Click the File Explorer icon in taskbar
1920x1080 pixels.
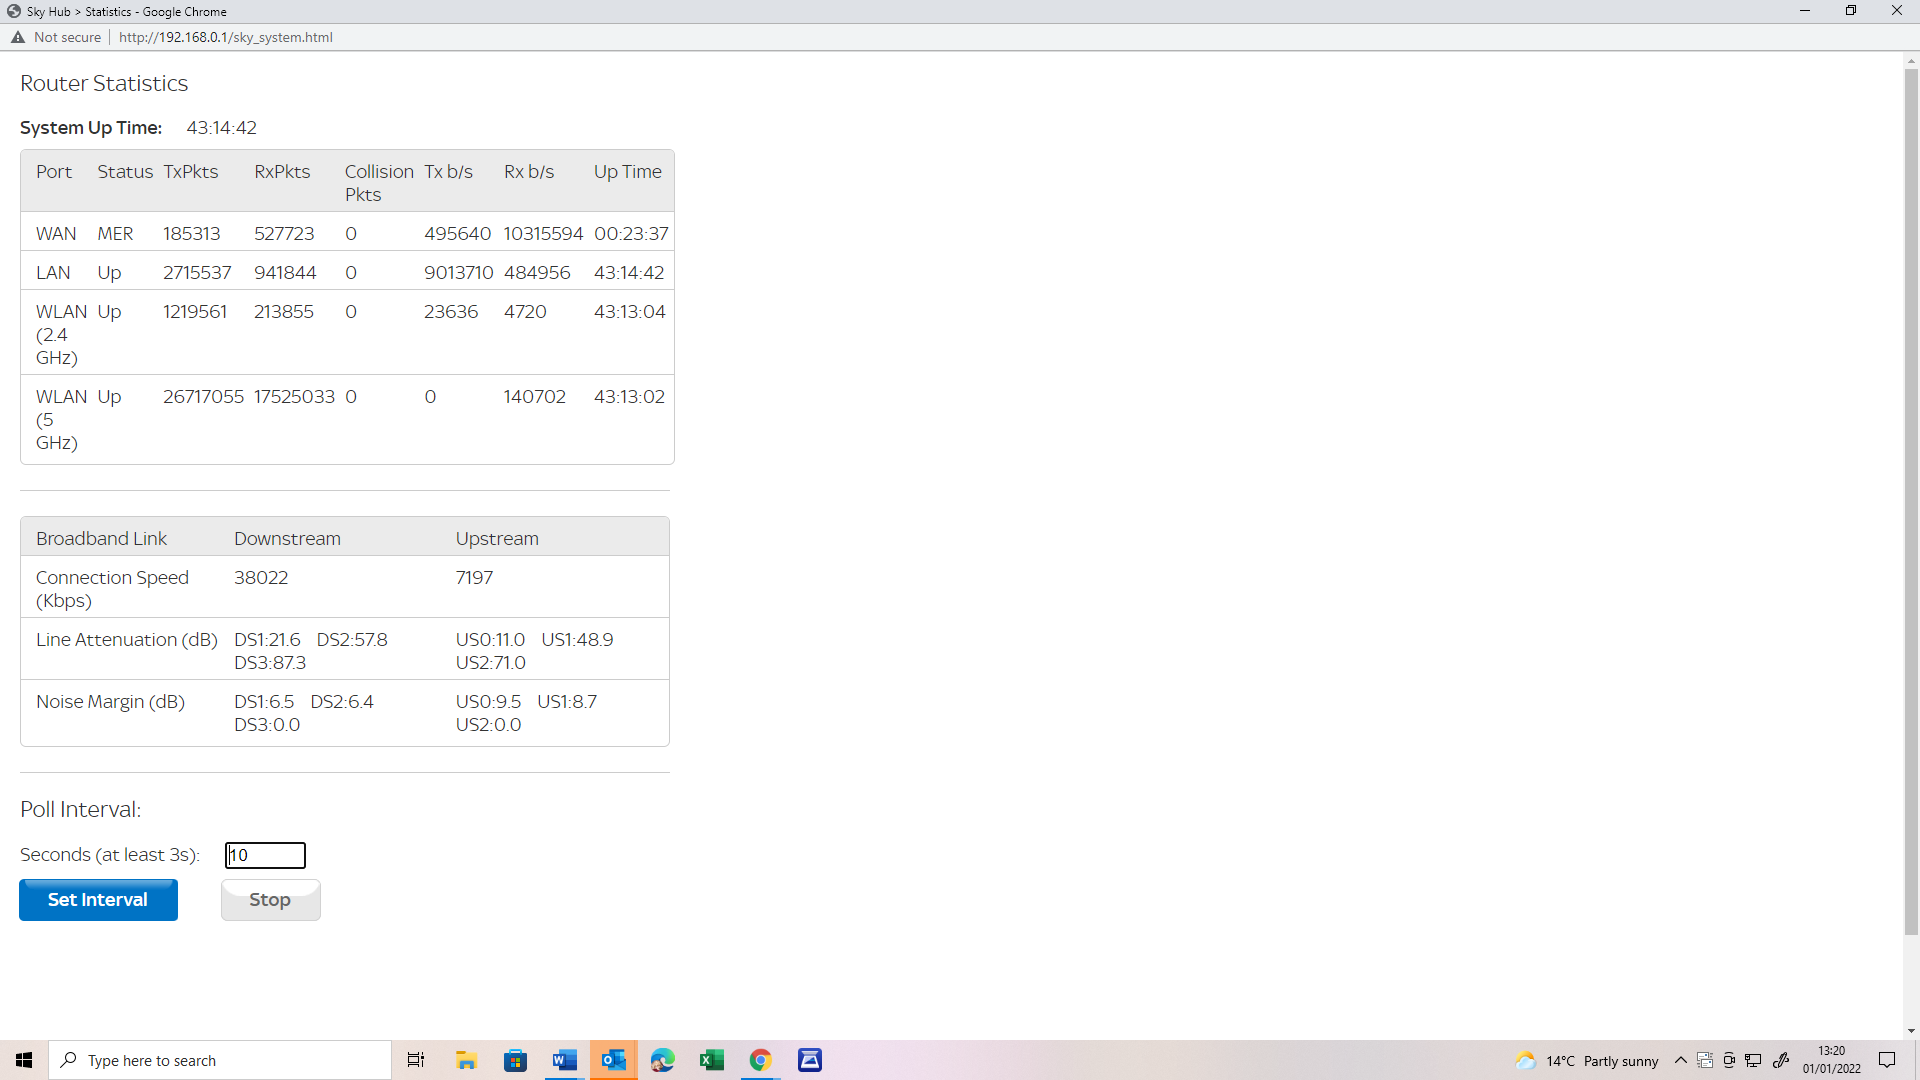click(x=465, y=1060)
